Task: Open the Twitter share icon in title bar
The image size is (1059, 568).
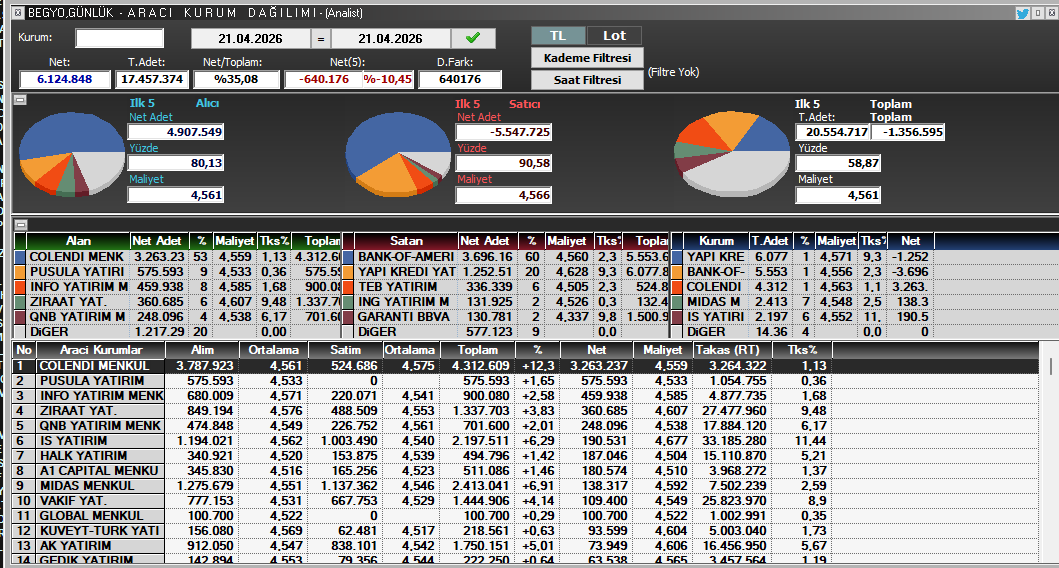Action: [1023, 13]
